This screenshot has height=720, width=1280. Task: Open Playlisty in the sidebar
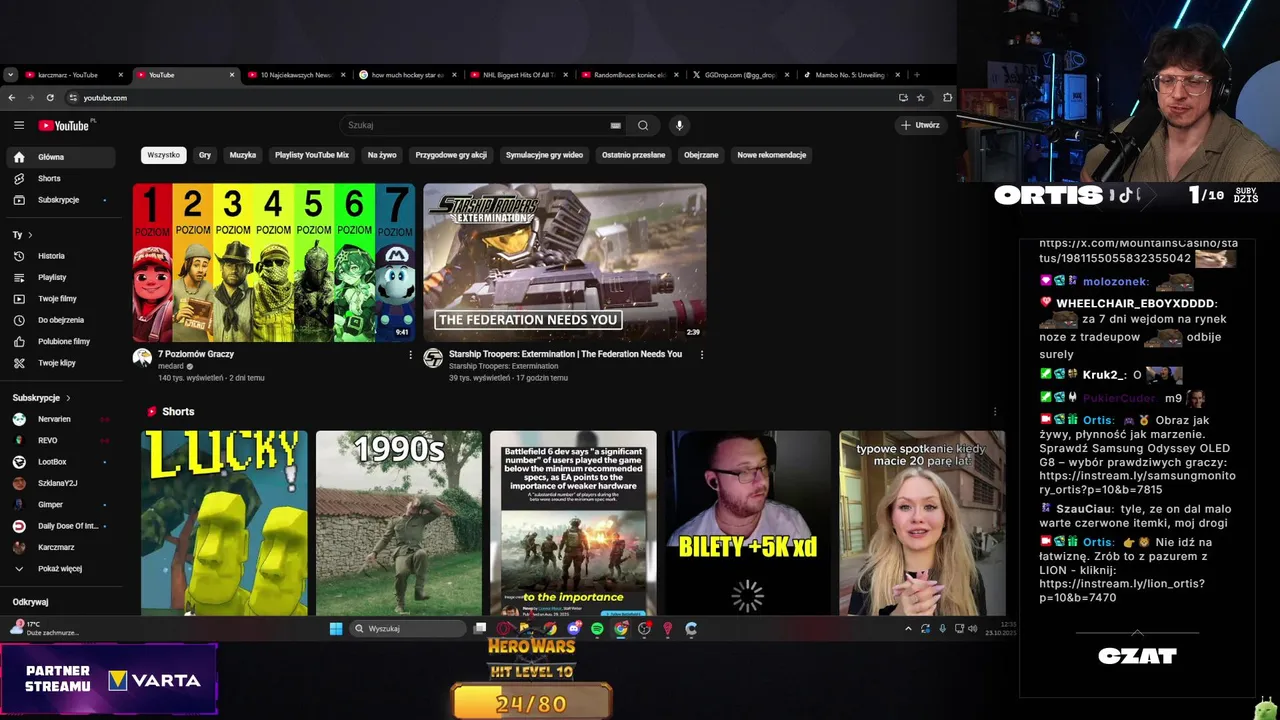coord(60,277)
